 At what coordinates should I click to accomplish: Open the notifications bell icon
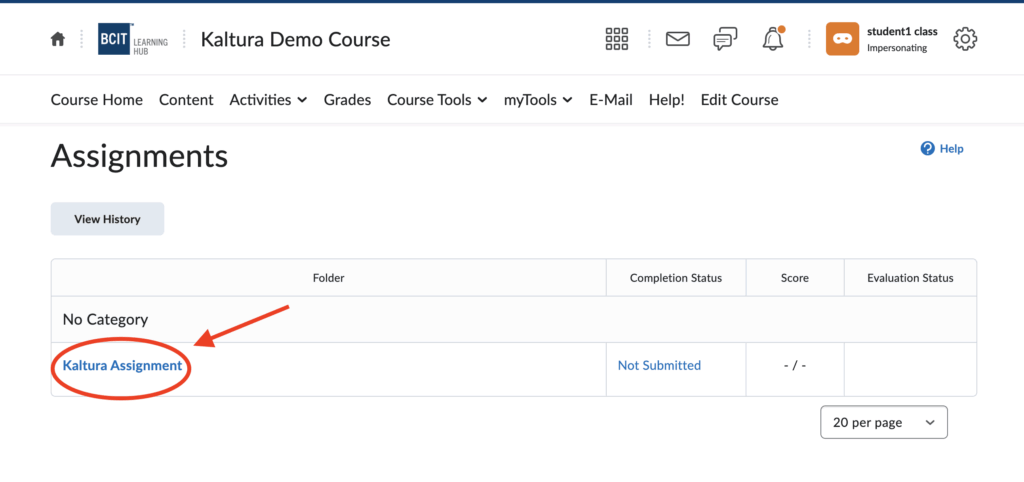(772, 40)
